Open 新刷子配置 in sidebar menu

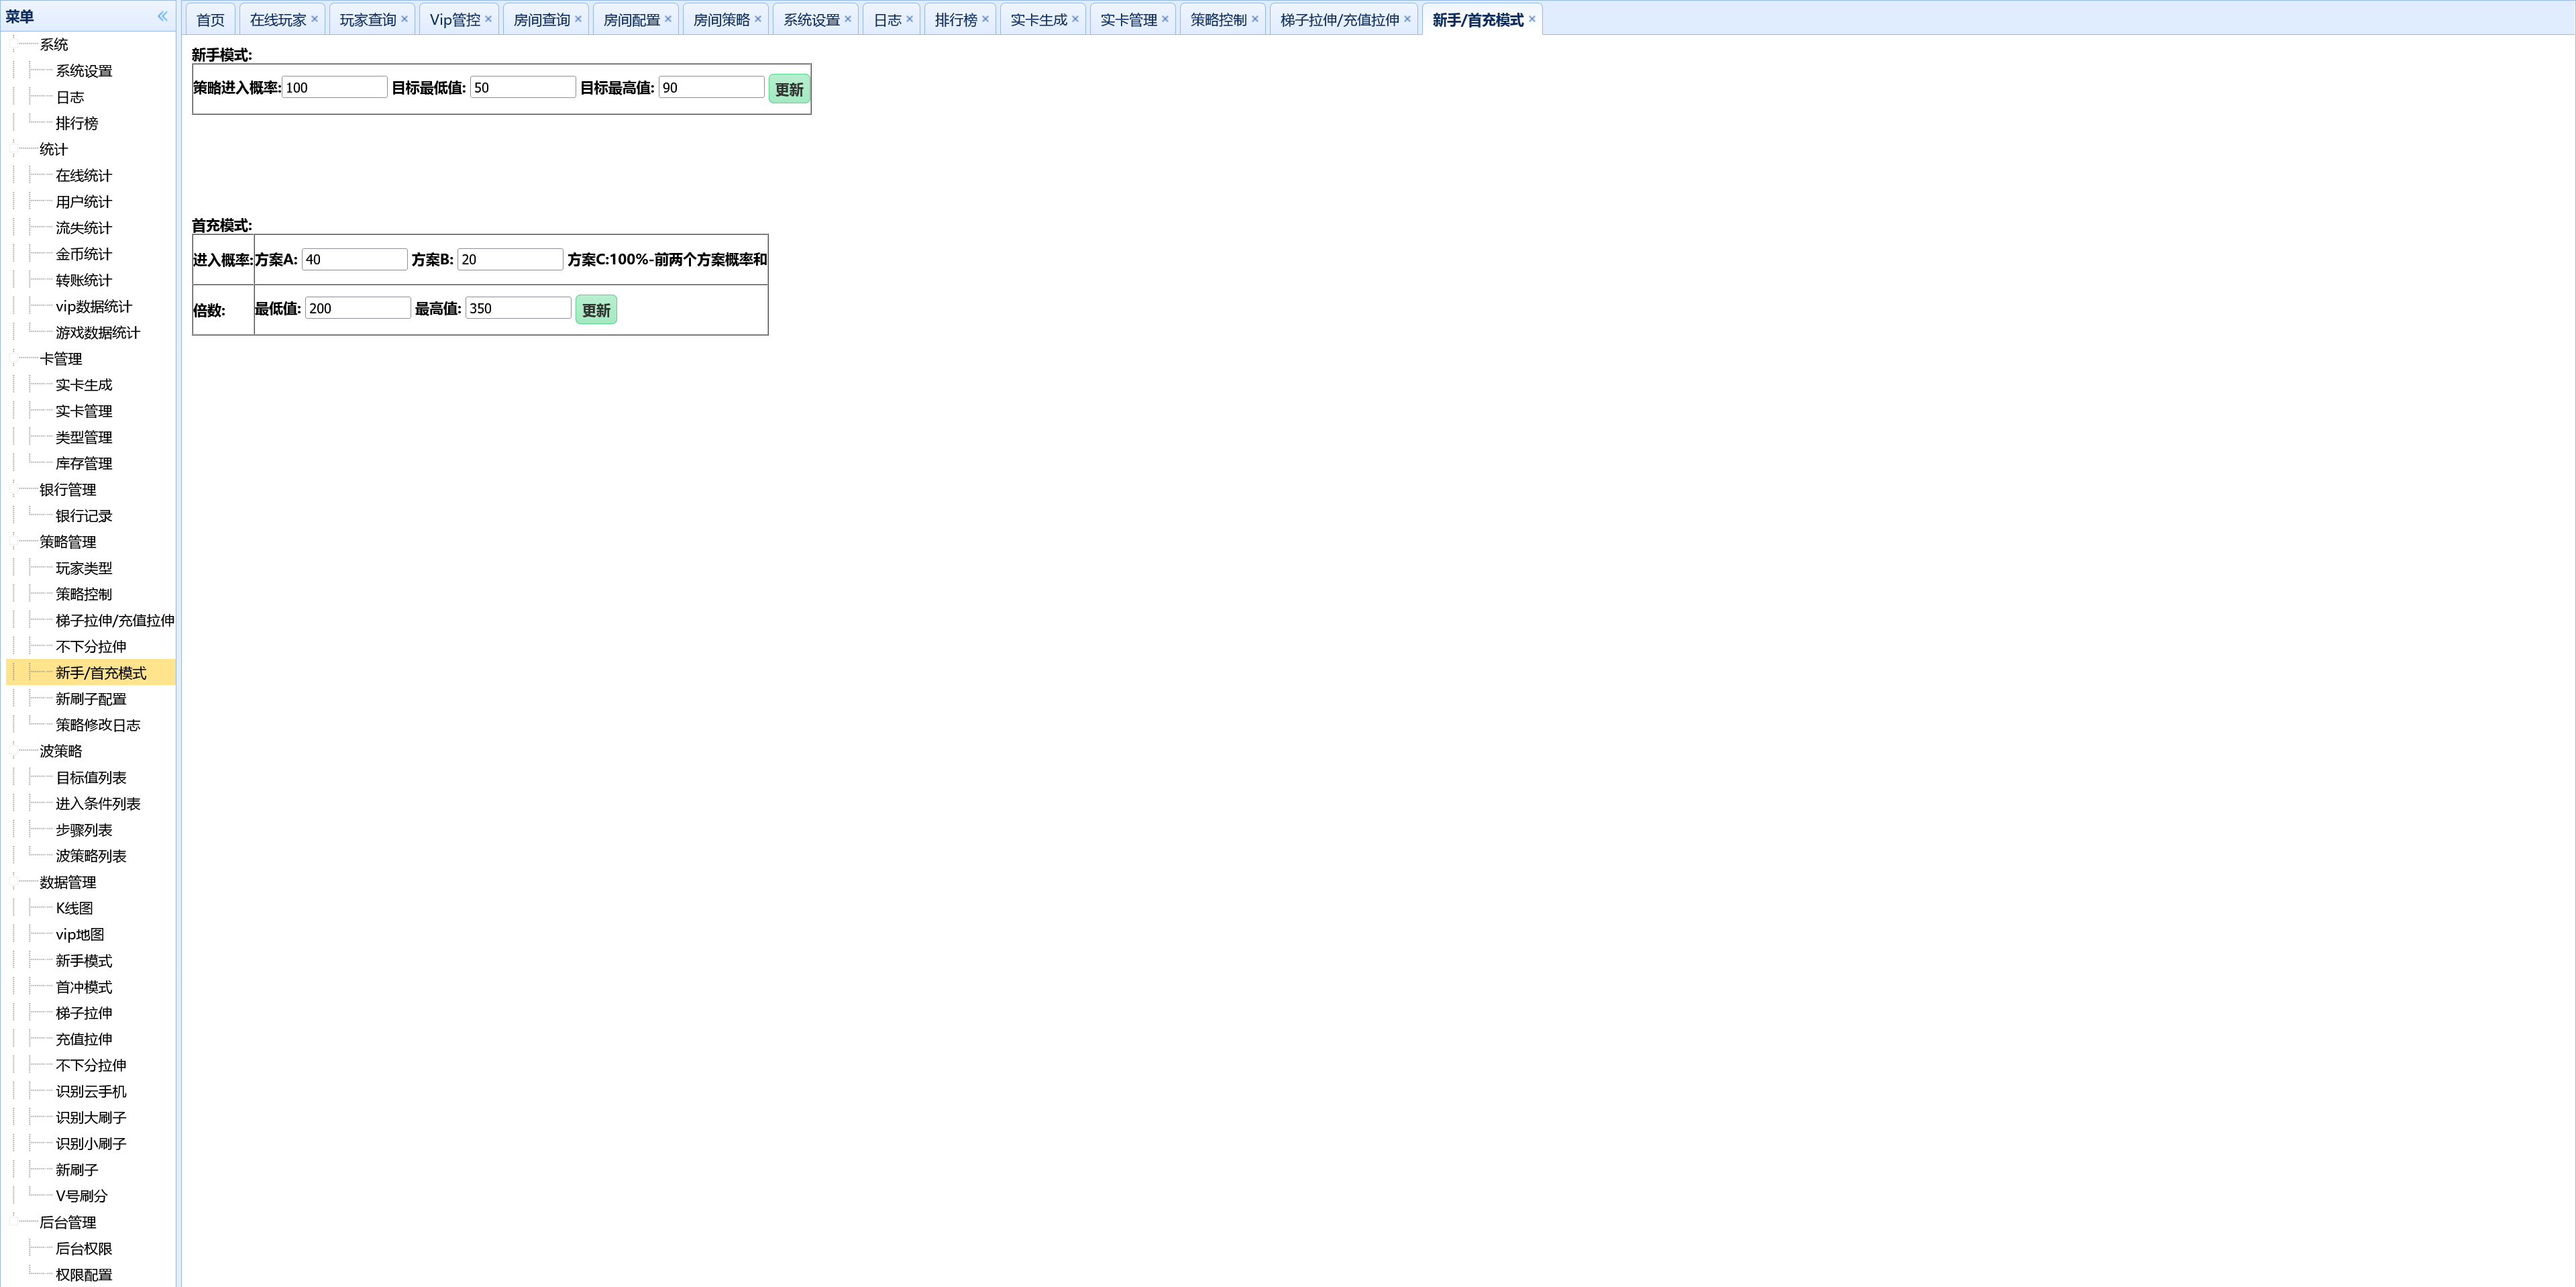click(91, 699)
